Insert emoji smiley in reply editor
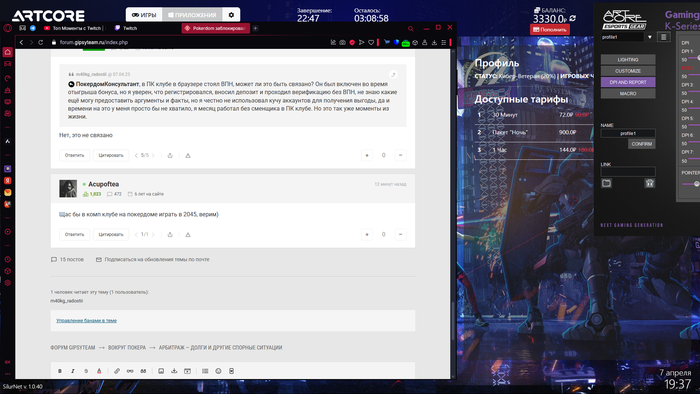The height and width of the screenshot is (394, 700). (x=218, y=371)
